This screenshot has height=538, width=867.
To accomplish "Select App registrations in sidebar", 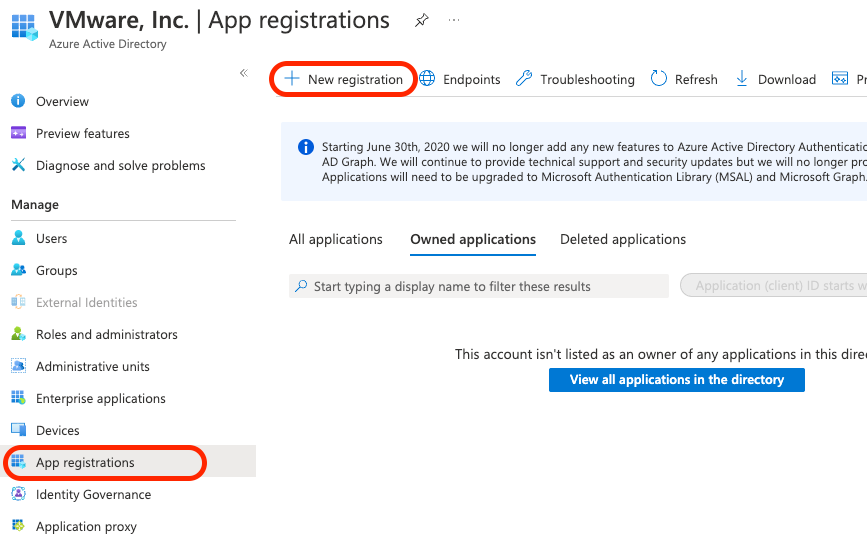I will 85,462.
